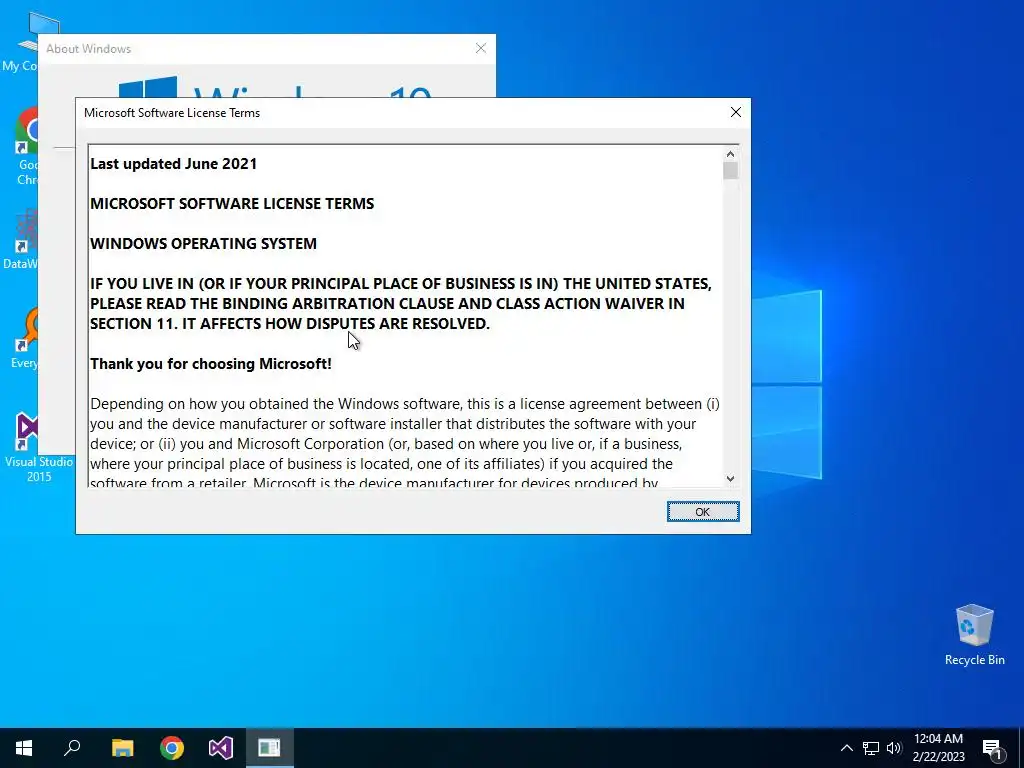Image resolution: width=1024 pixels, height=768 pixels.
Task: Open the Action Center notifications icon
Action: point(991,748)
